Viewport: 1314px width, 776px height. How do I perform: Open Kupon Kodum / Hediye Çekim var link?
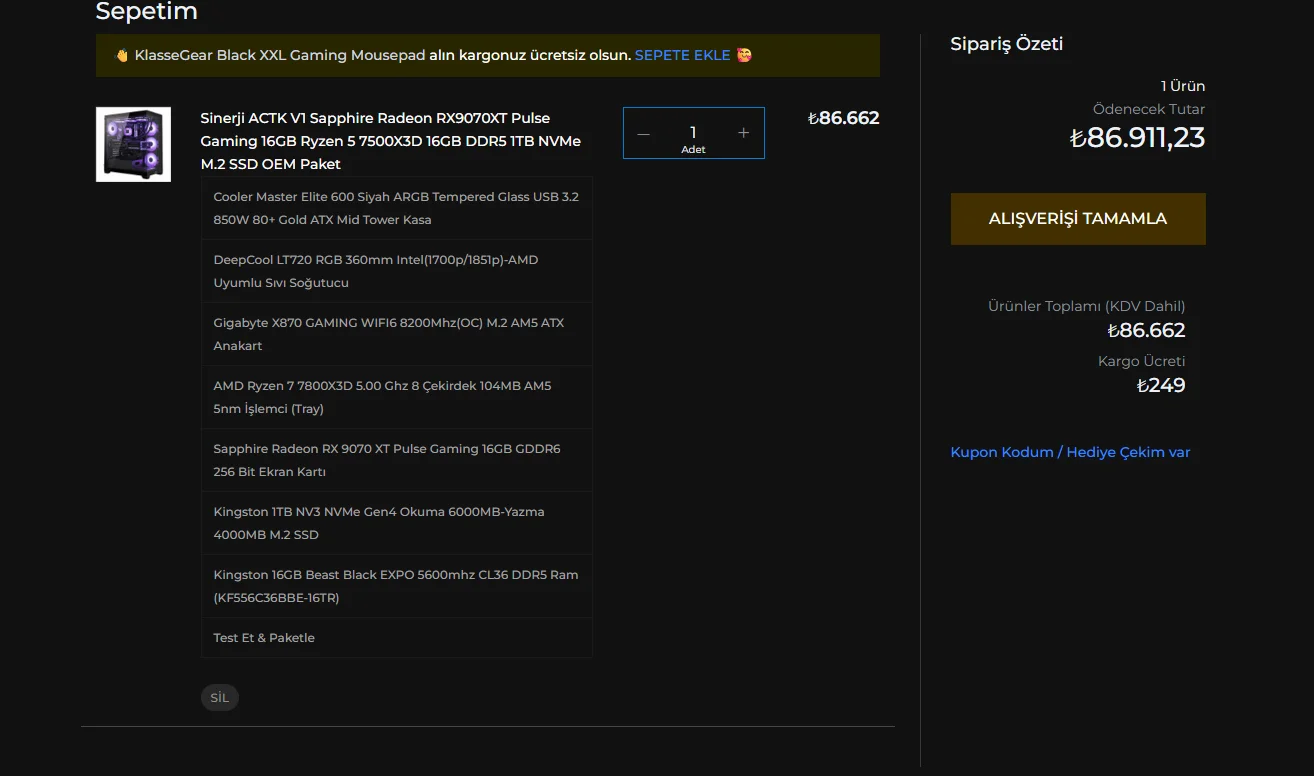tap(1070, 452)
